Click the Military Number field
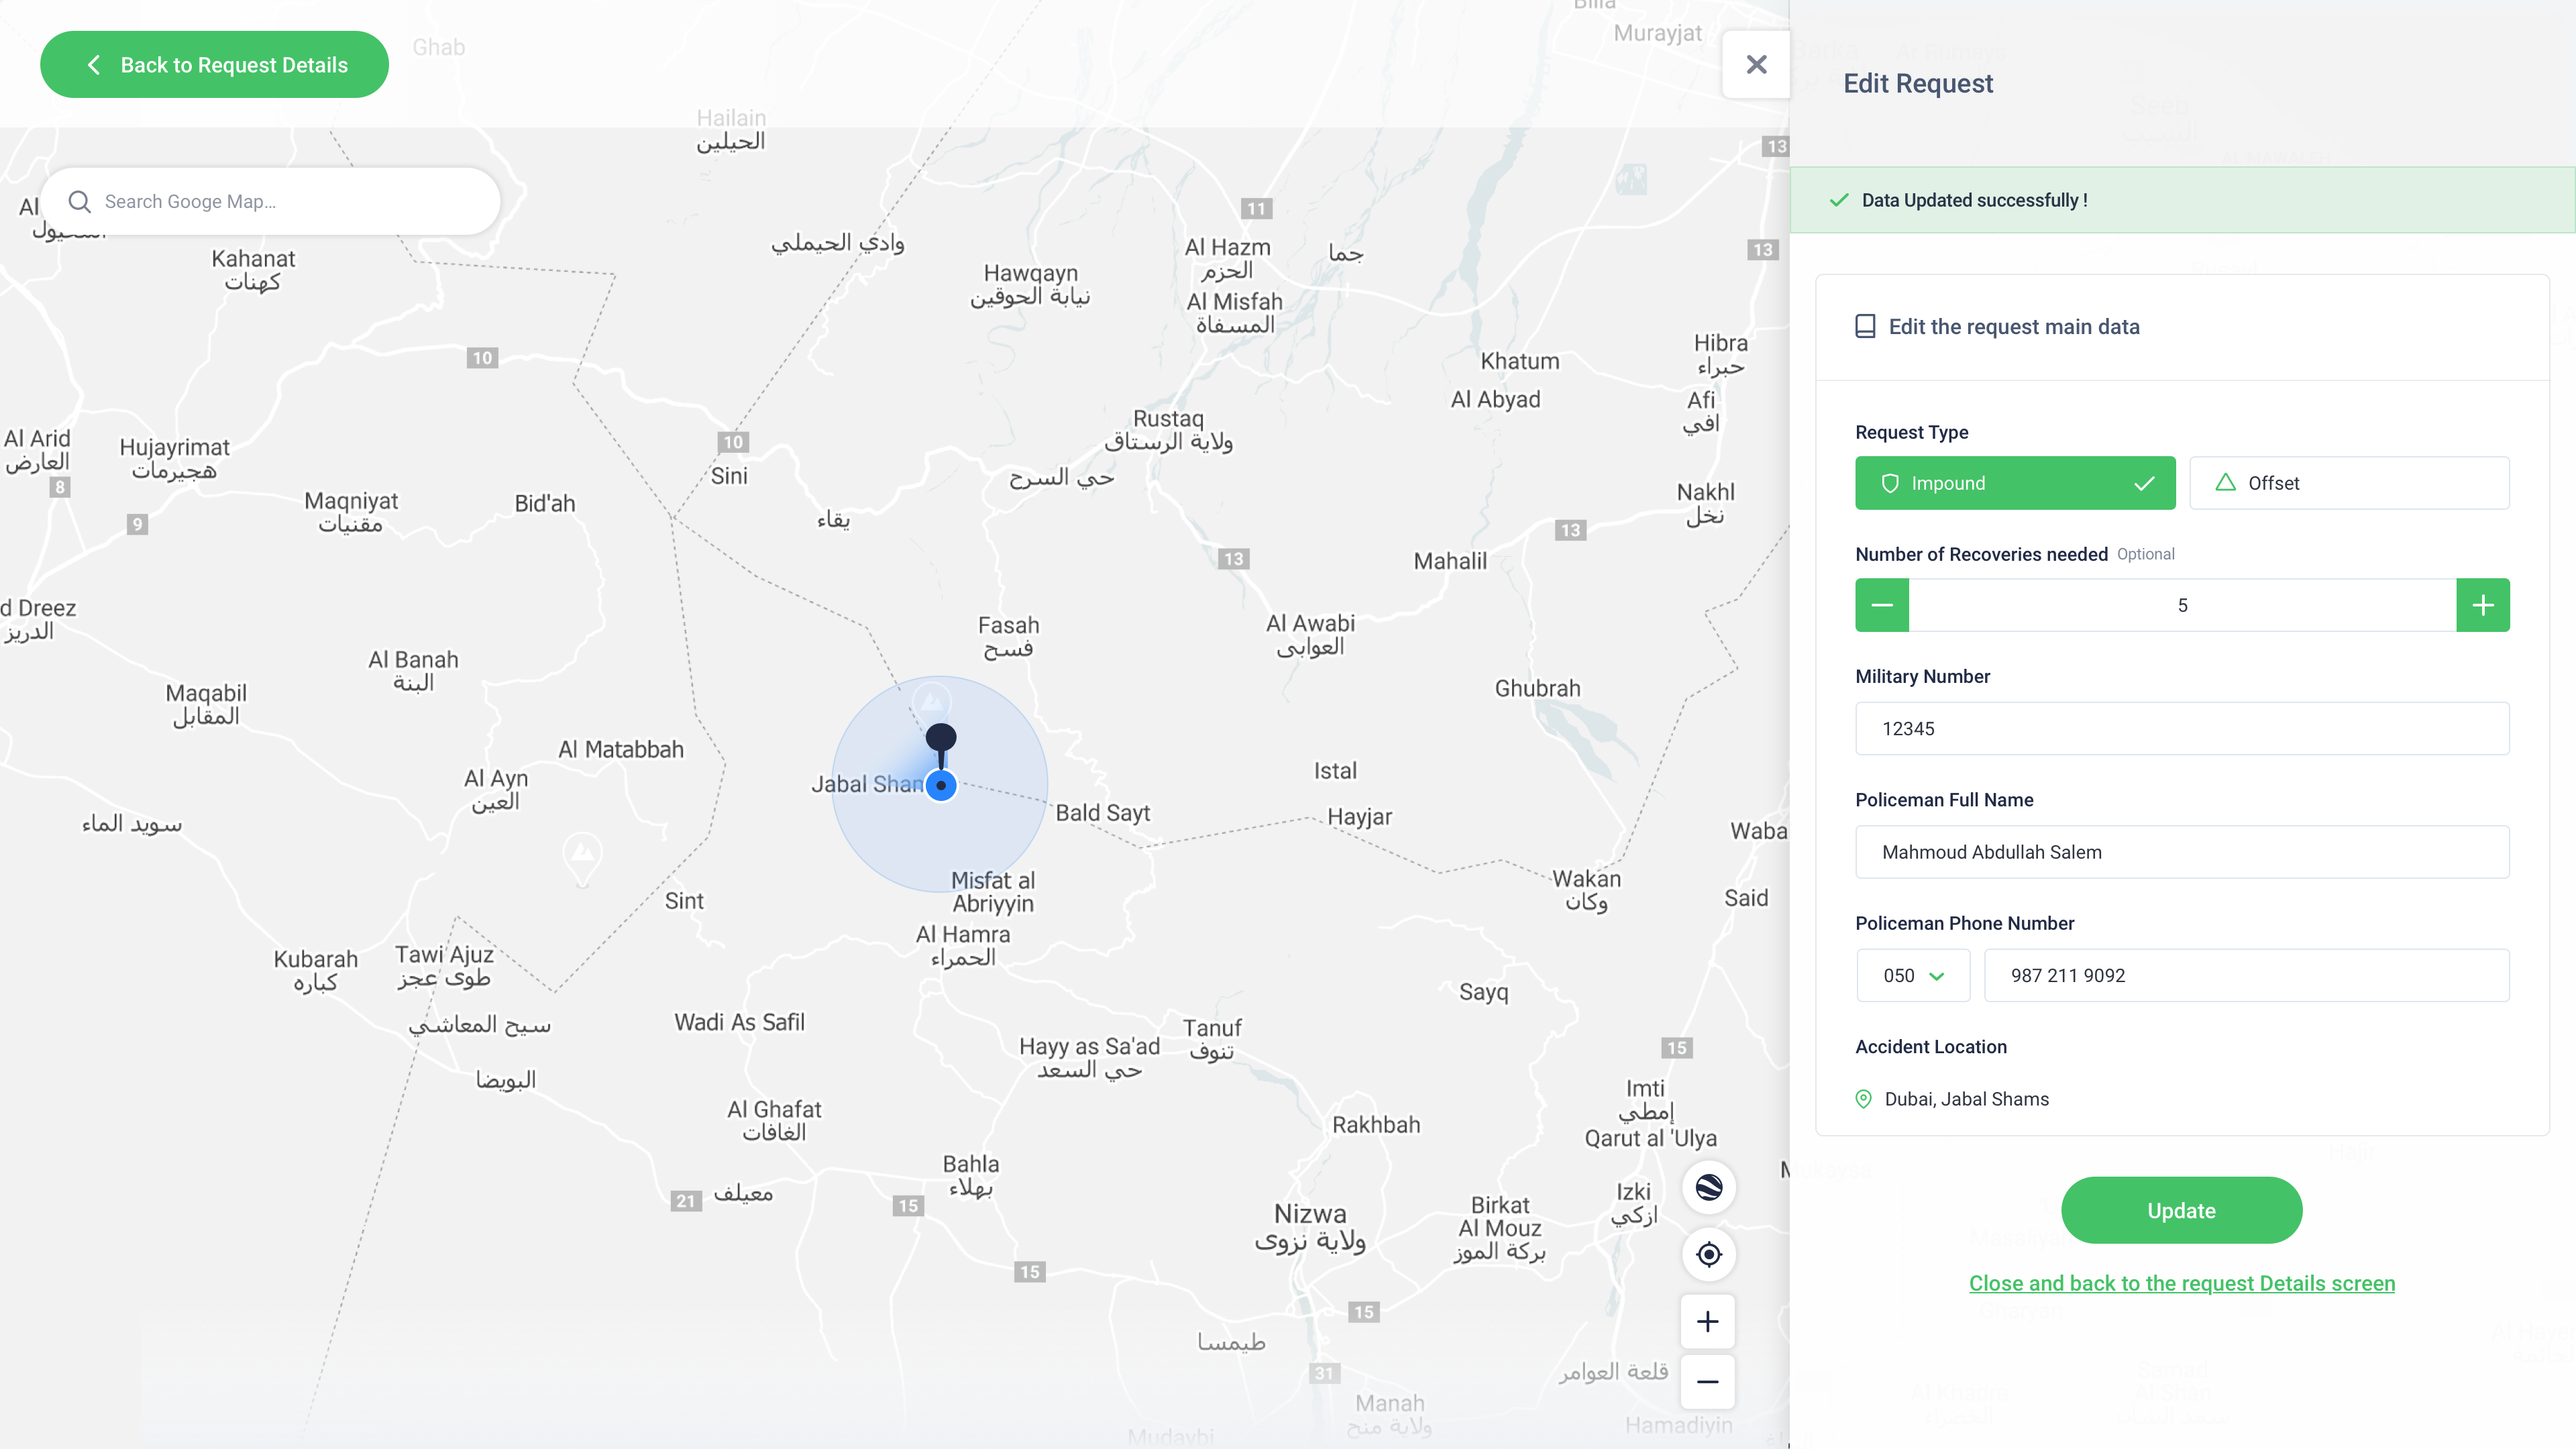This screenshot has height=1449, width=2576. [x=2182, y=729]
